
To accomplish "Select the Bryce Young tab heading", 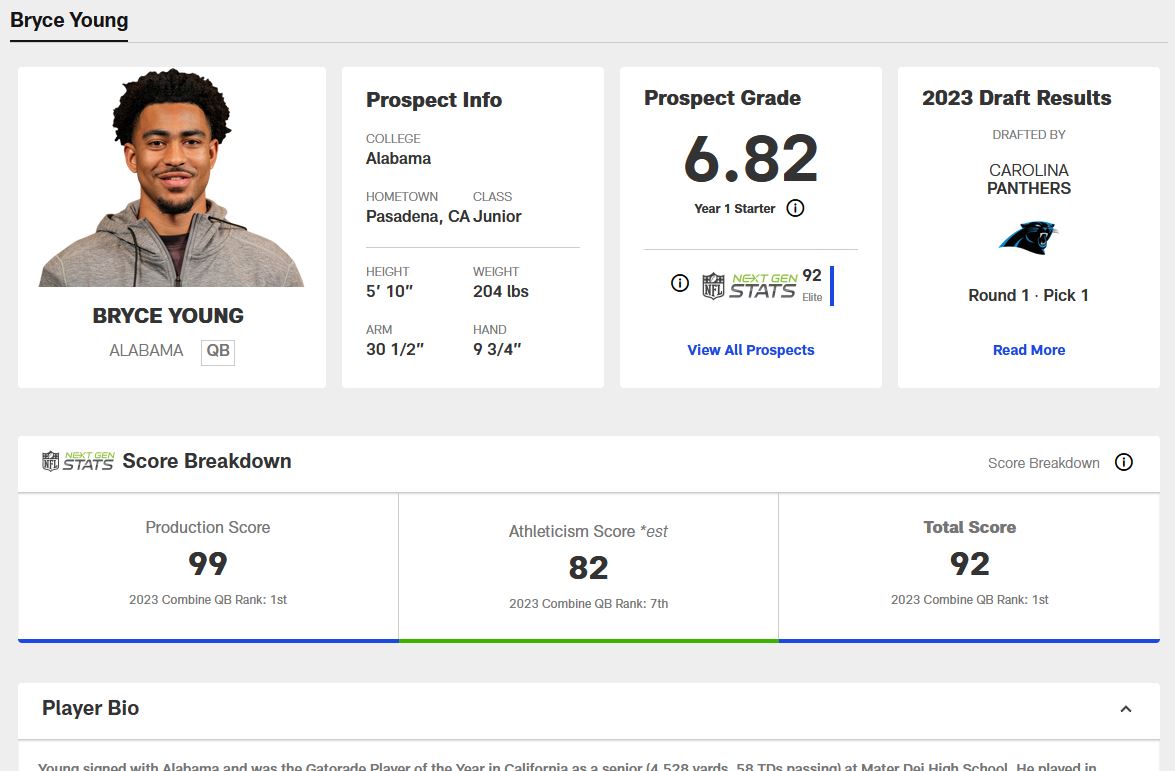I will click(x=69, y=20).
